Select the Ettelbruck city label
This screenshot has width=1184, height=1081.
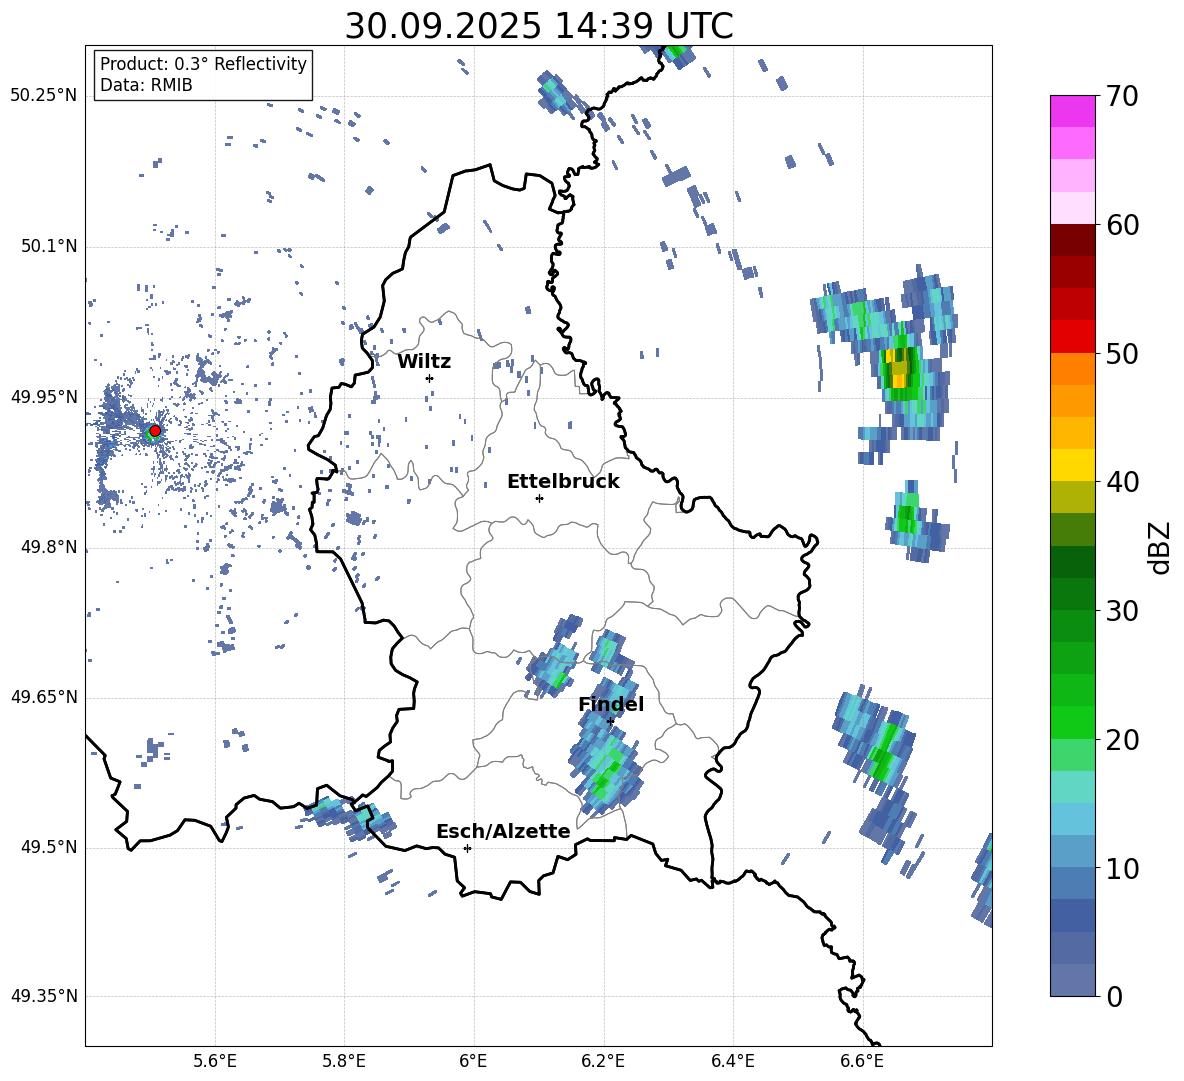point(563,482)
